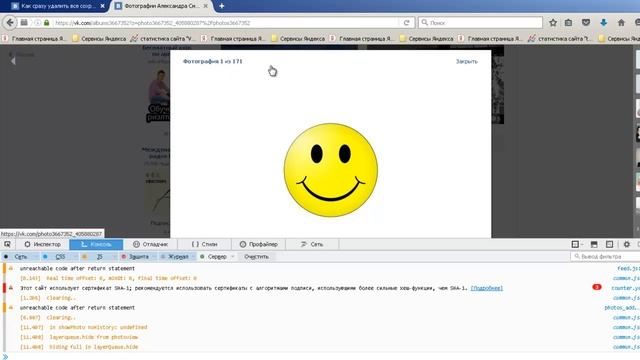Open developer tools settings gear
Viewport: 640px width, 360px height.
[x=627, y=244]
